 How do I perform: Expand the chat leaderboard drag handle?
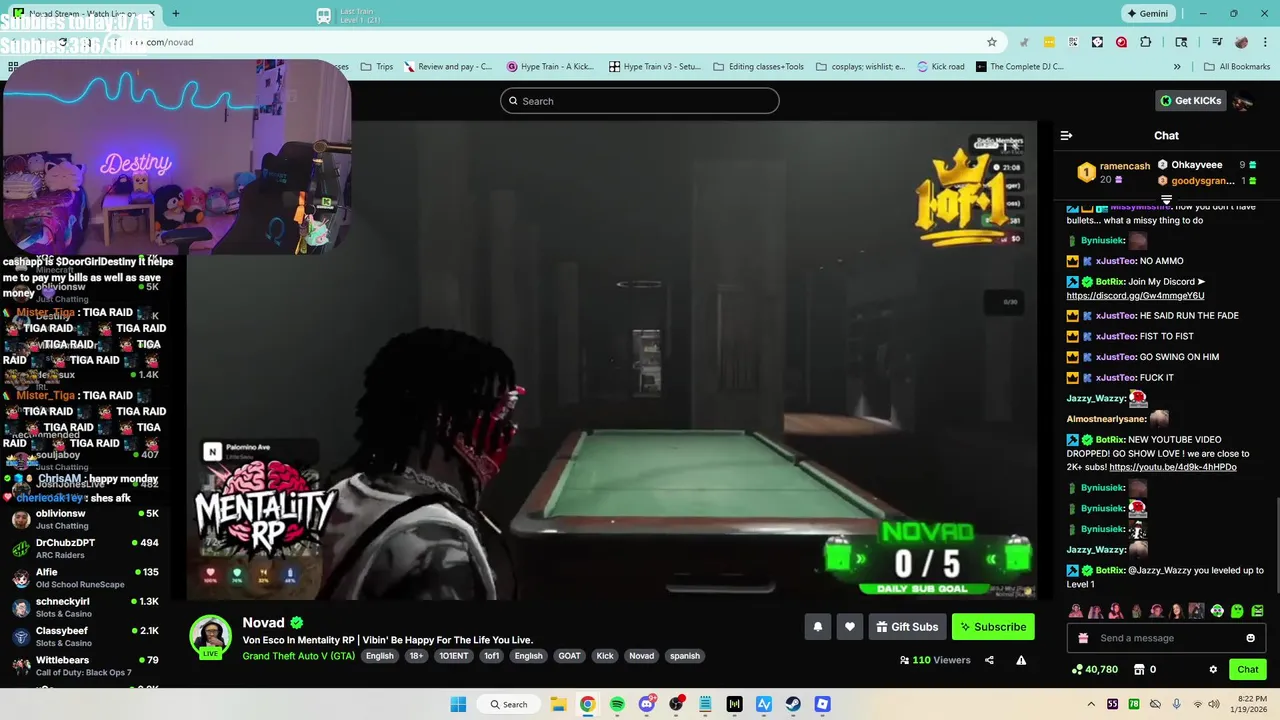1166,200
